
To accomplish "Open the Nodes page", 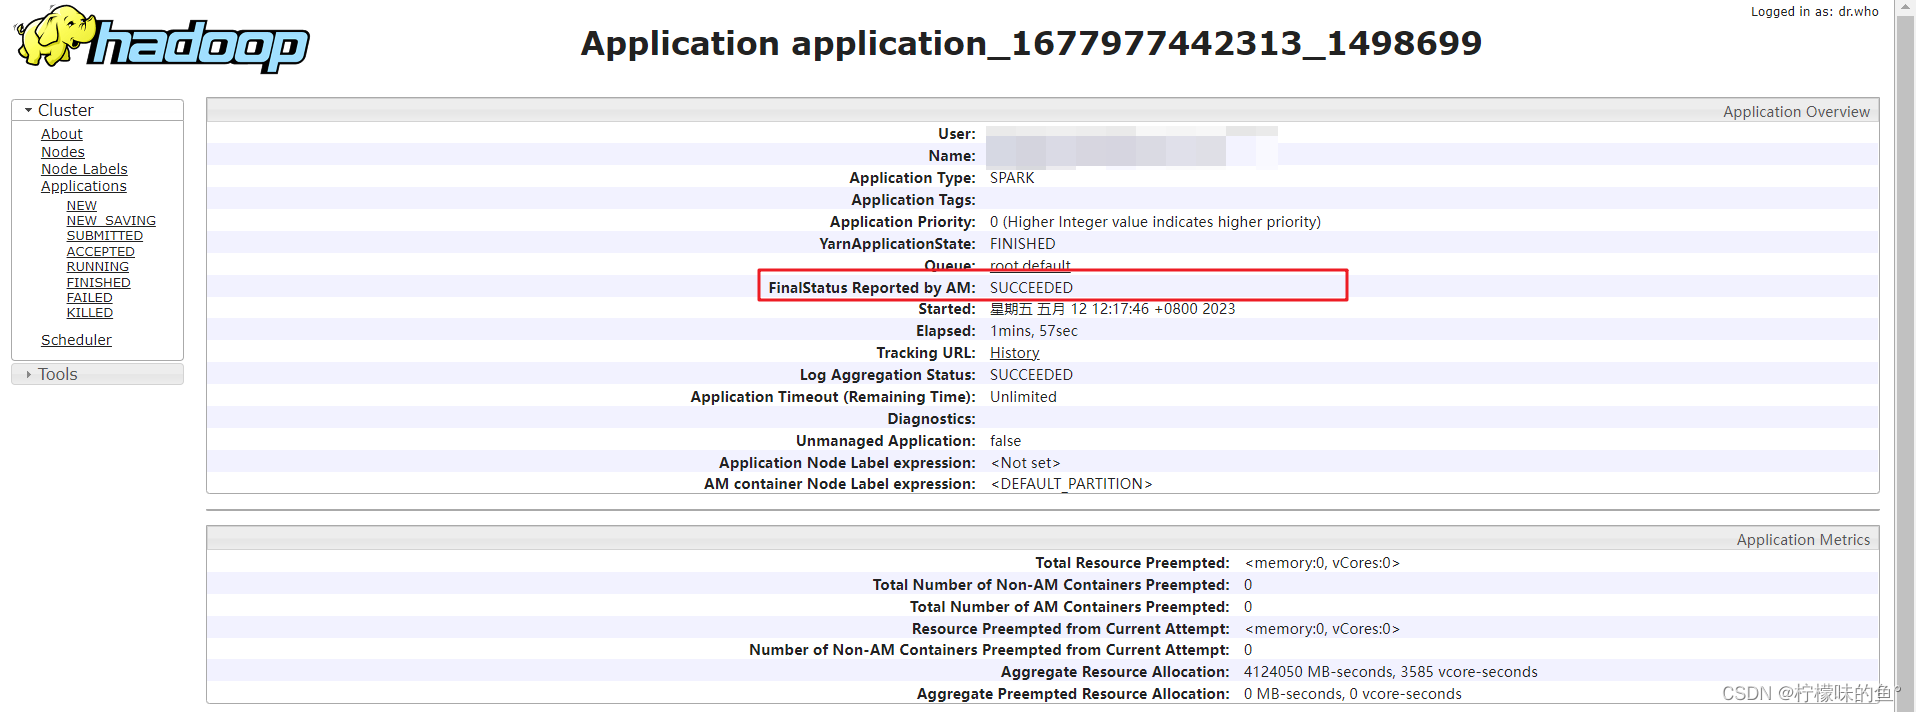I will point(63,152).
